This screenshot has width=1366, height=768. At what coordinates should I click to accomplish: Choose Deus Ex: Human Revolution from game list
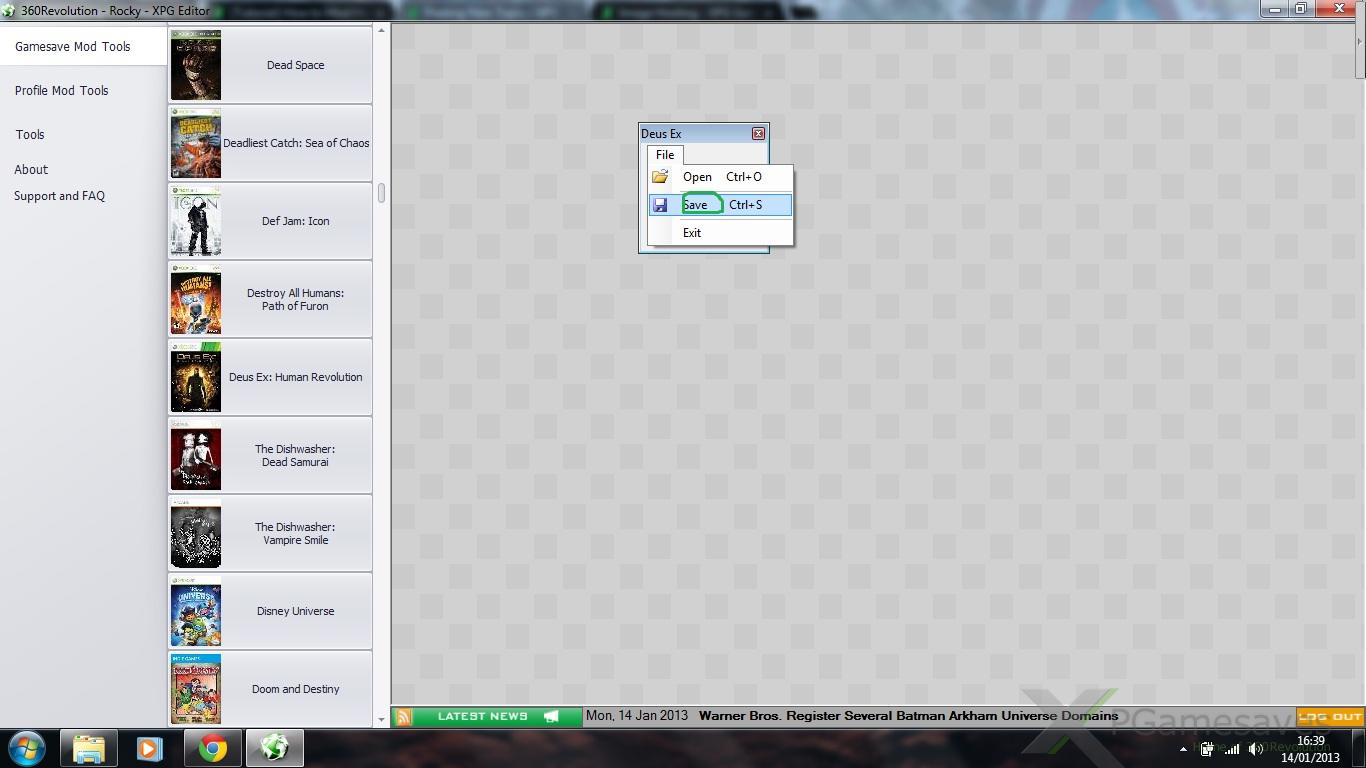click(x=295, y=377)
